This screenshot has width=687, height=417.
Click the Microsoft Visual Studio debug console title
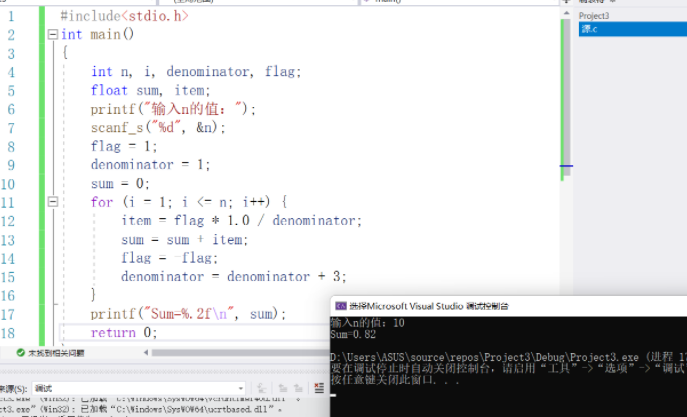point(428,306)
